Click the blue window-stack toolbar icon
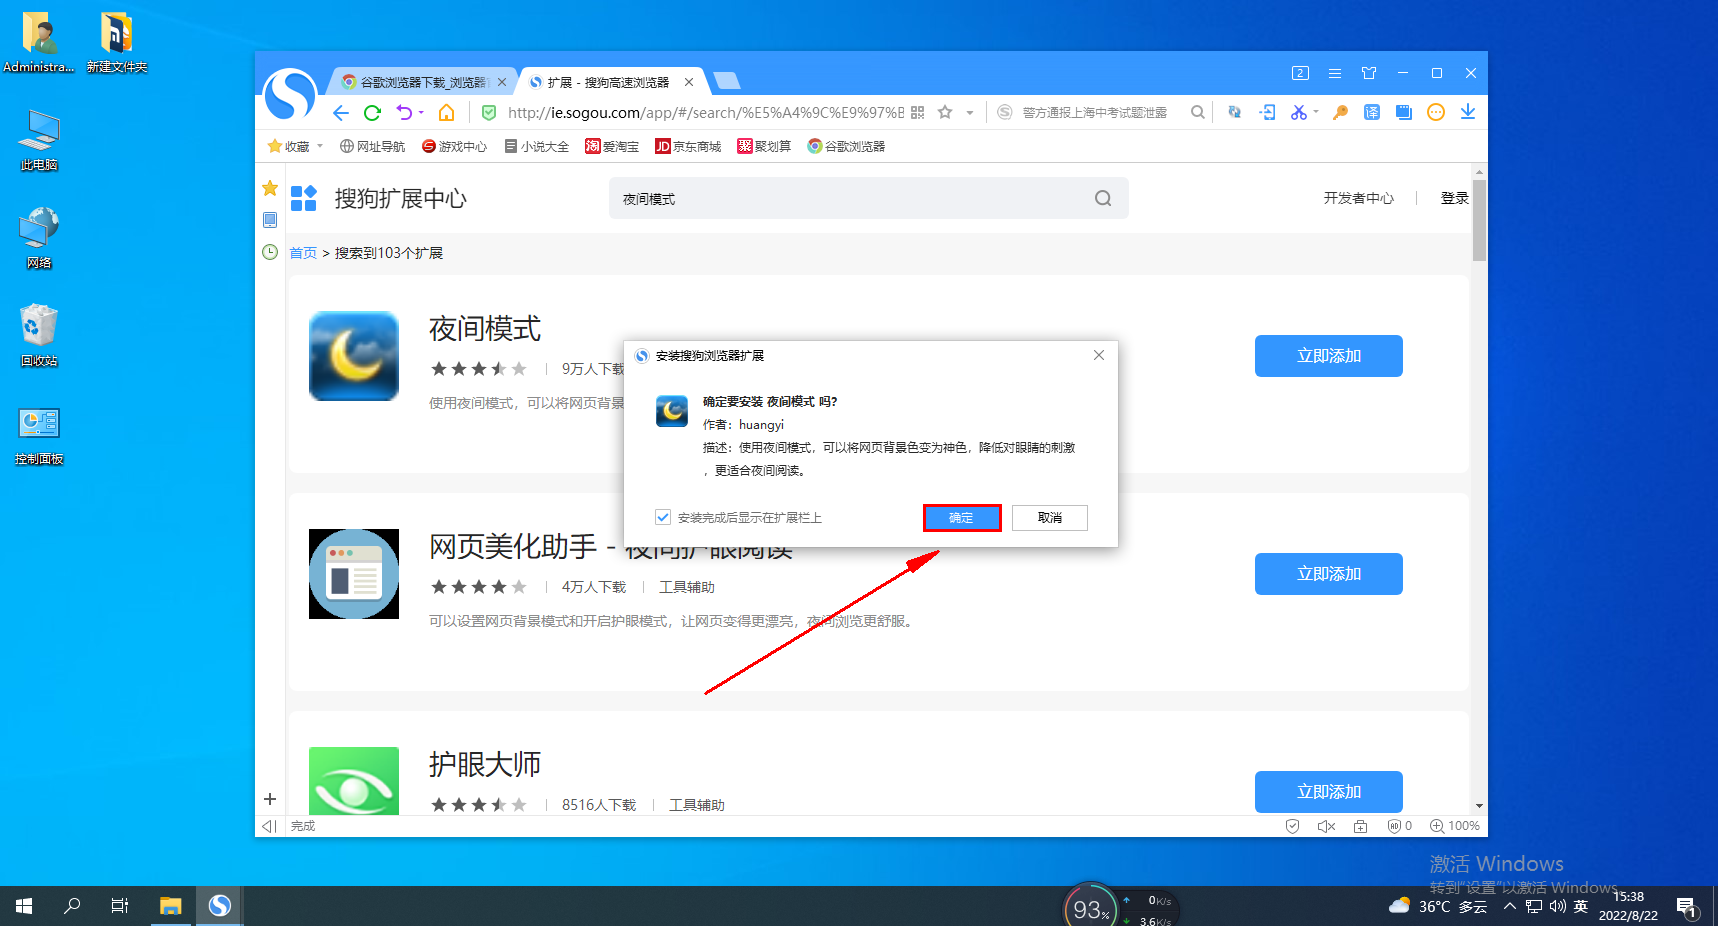 click(x=1404, y=112)
